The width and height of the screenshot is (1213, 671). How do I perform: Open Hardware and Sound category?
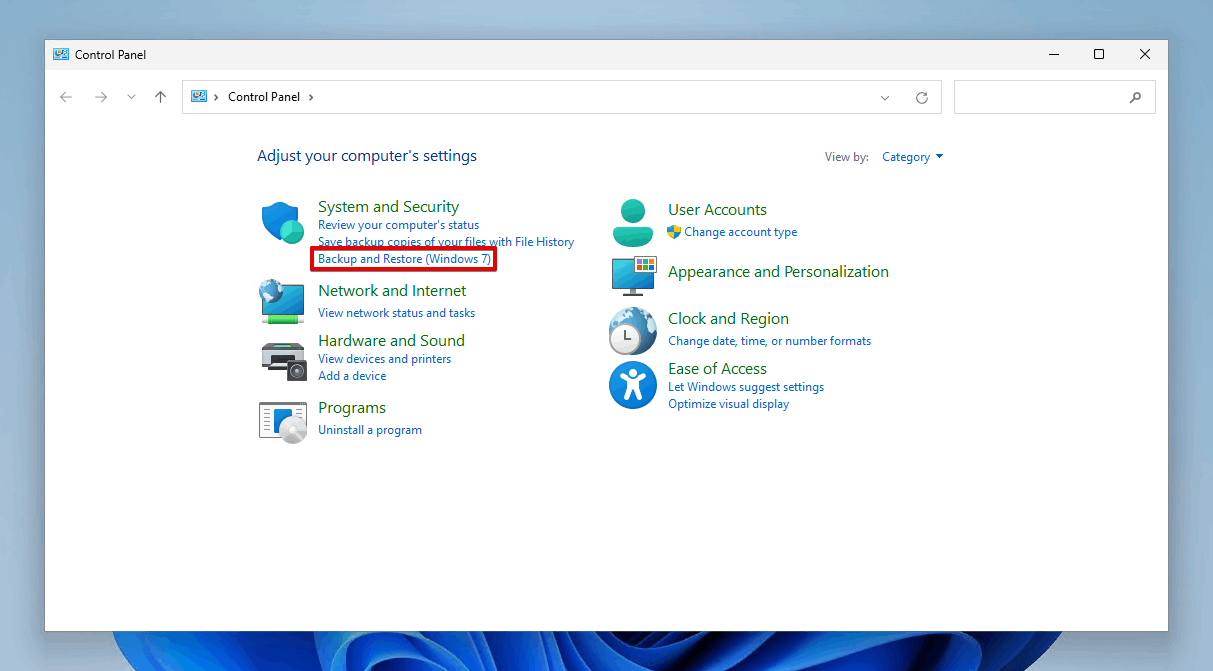click(391, 341)
